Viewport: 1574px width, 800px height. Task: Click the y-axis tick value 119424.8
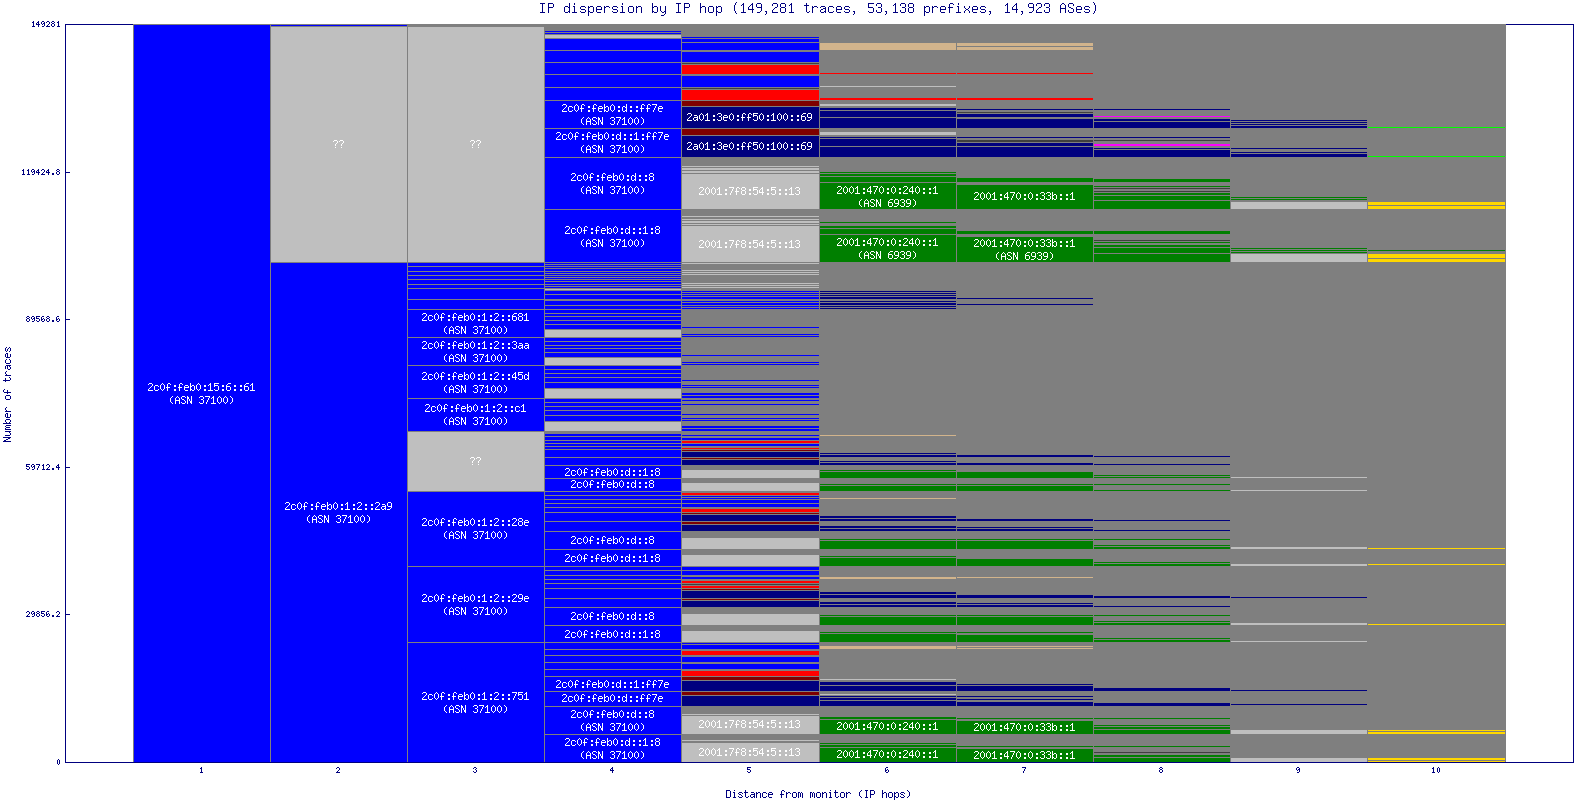41,172
